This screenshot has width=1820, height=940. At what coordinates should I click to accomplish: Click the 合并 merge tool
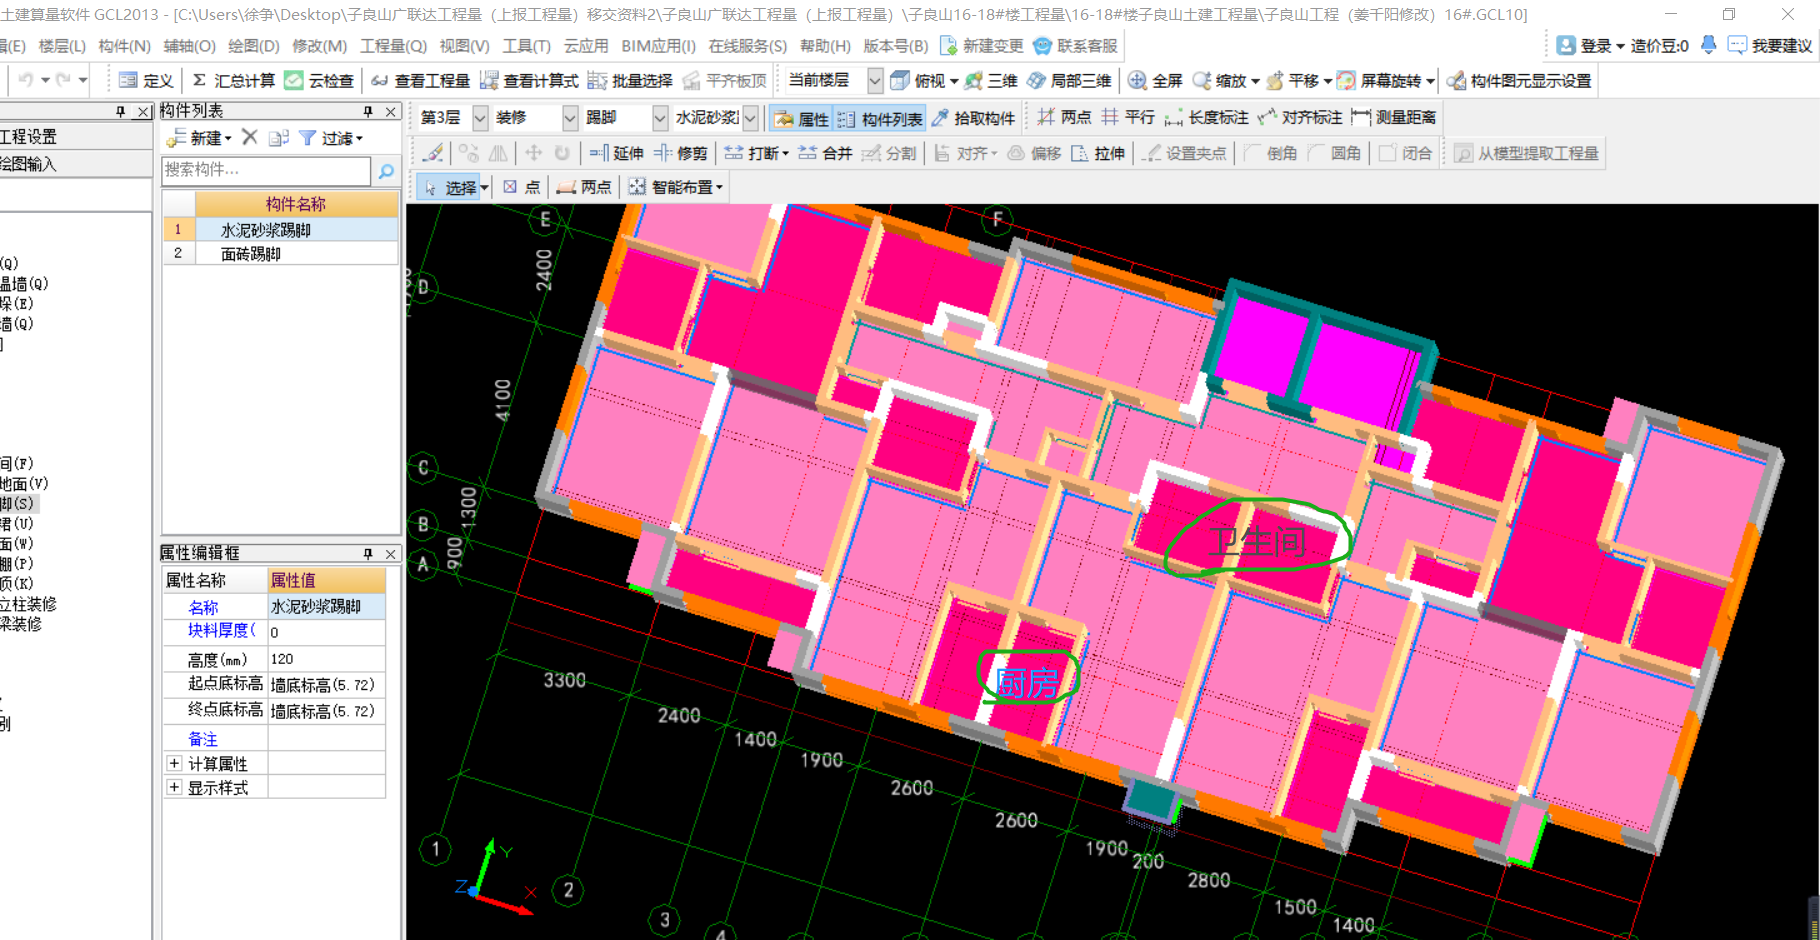(825, 153)
